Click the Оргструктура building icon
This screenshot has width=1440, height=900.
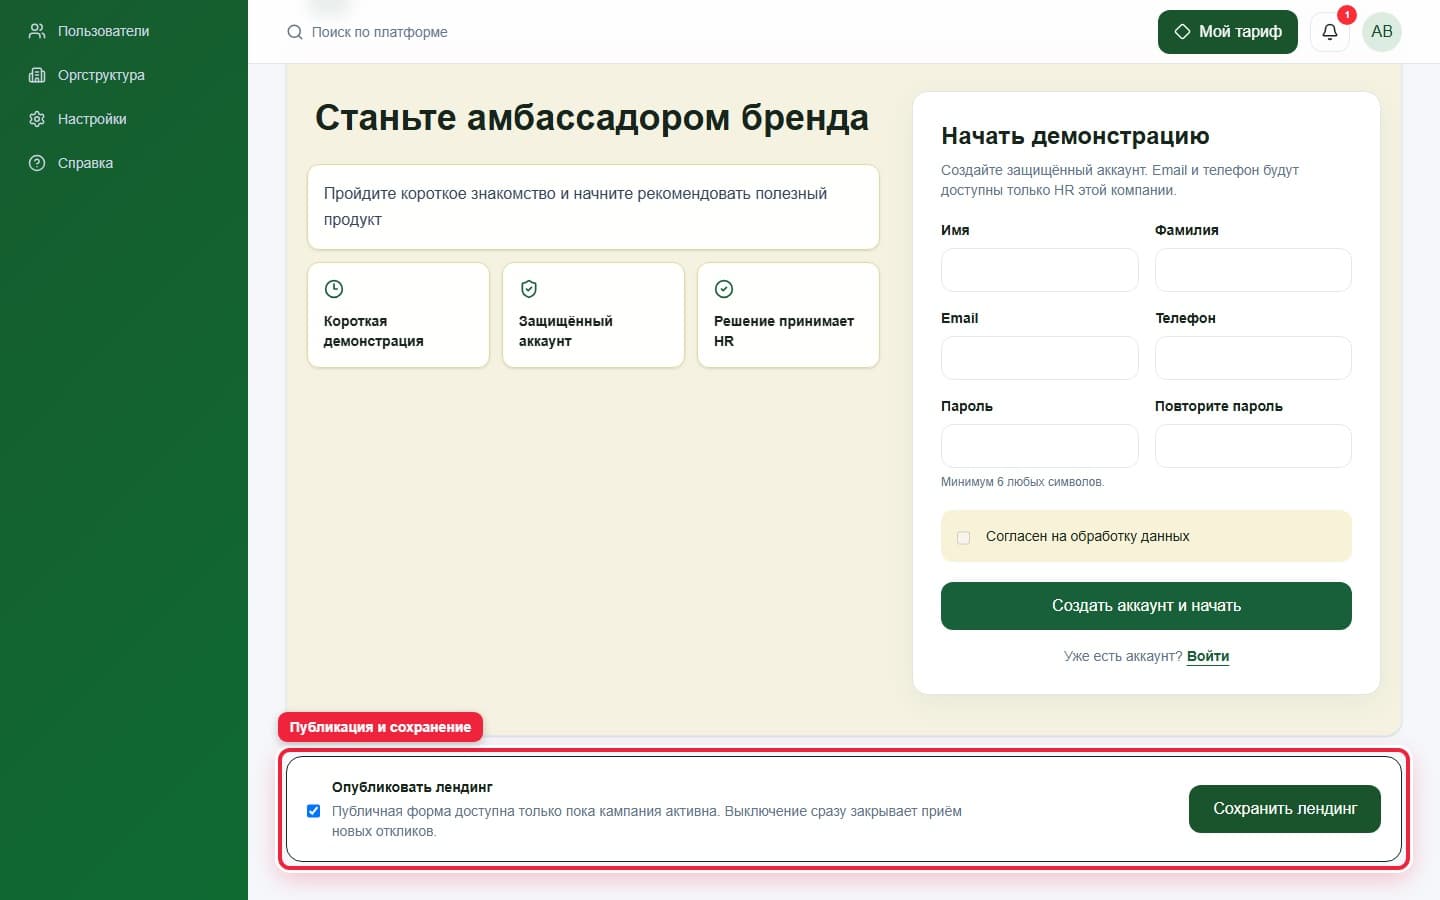[37, 75]
